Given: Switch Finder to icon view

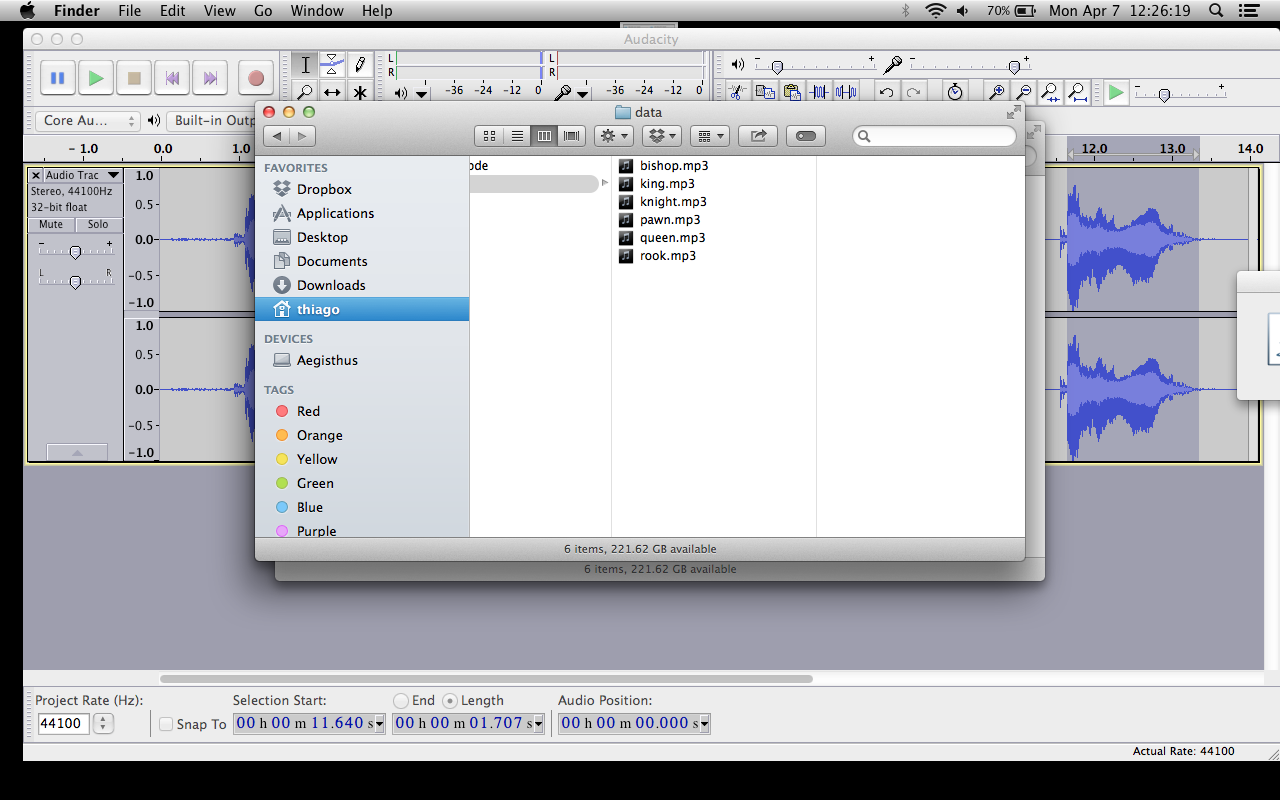Looking at the screenshot, I should [x=489, y=135].
